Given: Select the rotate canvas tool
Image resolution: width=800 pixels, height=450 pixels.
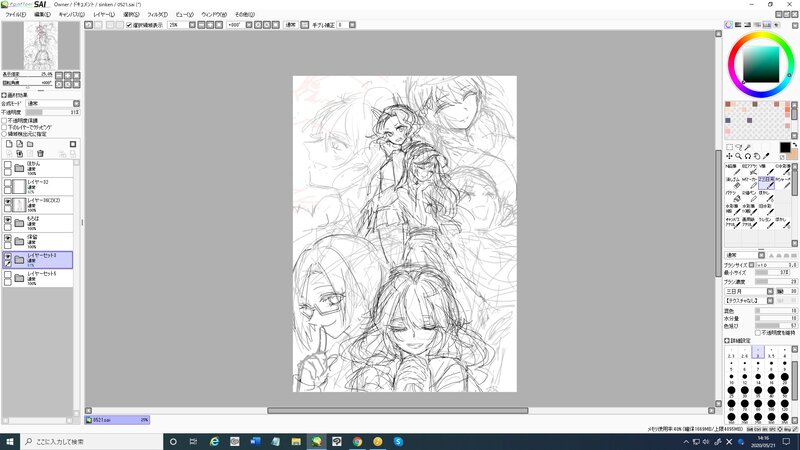Looking at the screenshot, I should coord(747,156).
